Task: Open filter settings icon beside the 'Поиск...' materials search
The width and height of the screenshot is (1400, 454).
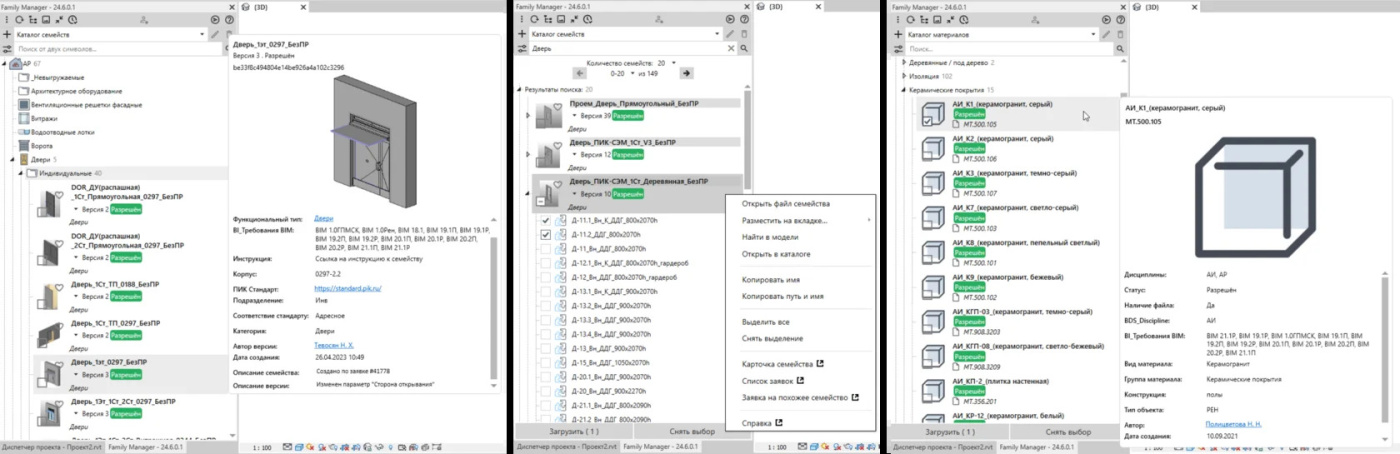Action: coord(897,48)
